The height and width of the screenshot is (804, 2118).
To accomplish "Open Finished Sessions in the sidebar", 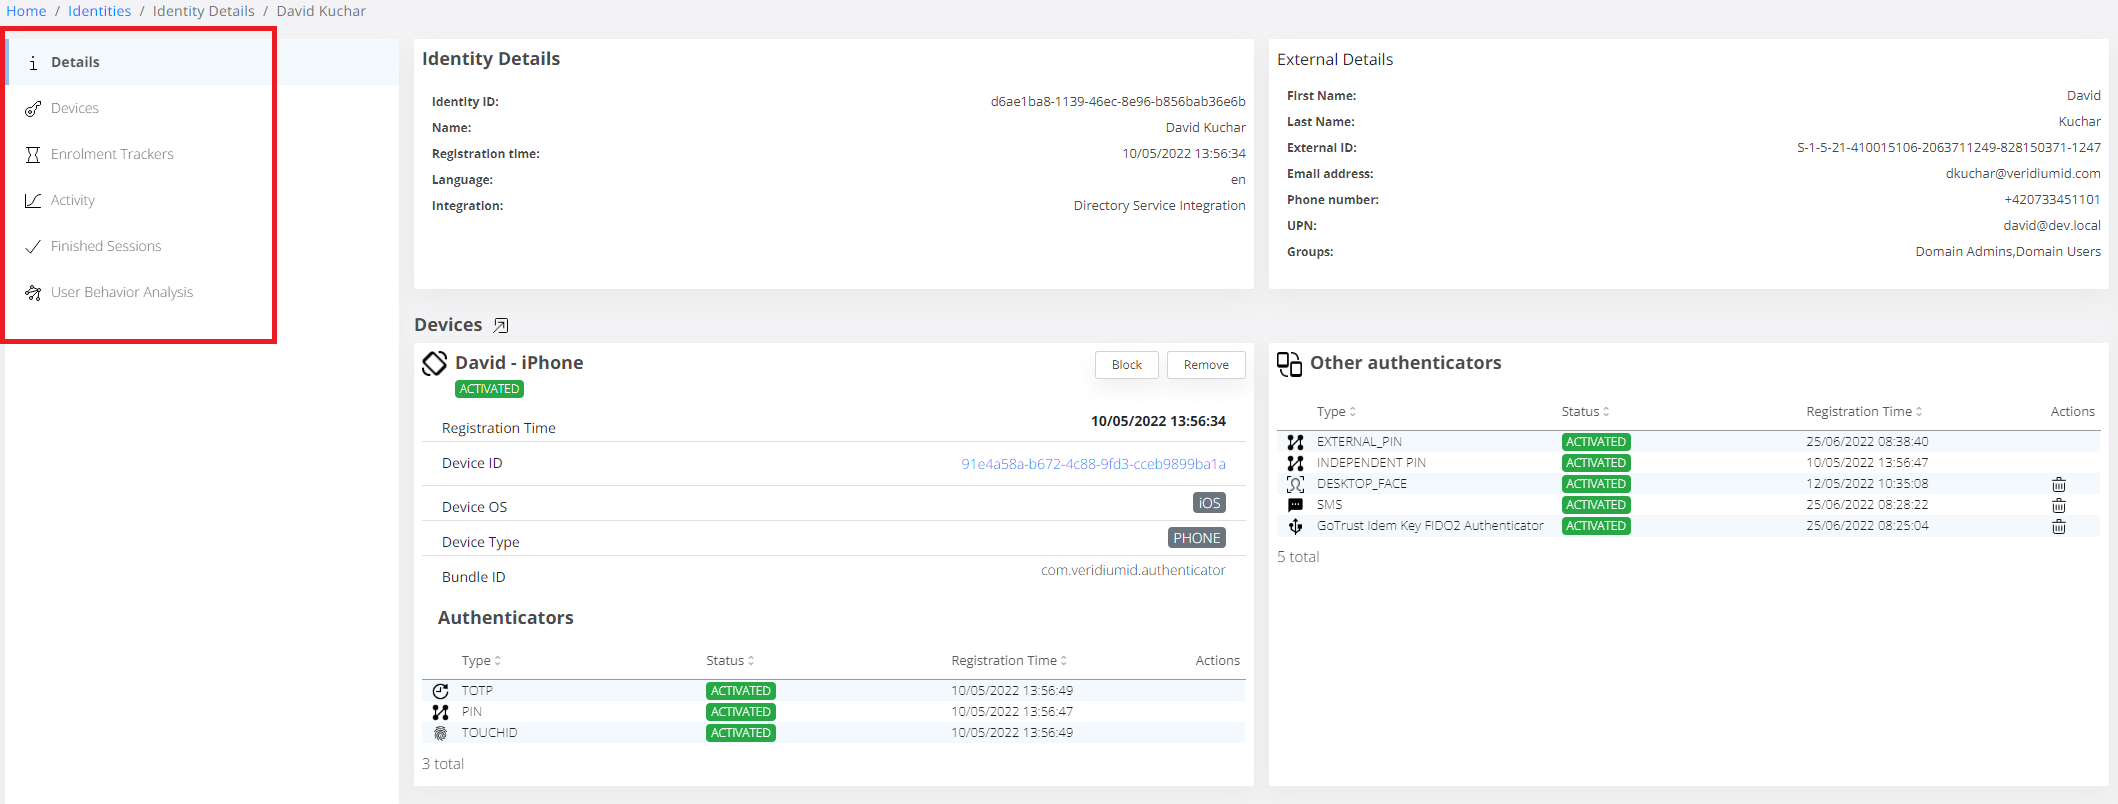I will (106, 246).
